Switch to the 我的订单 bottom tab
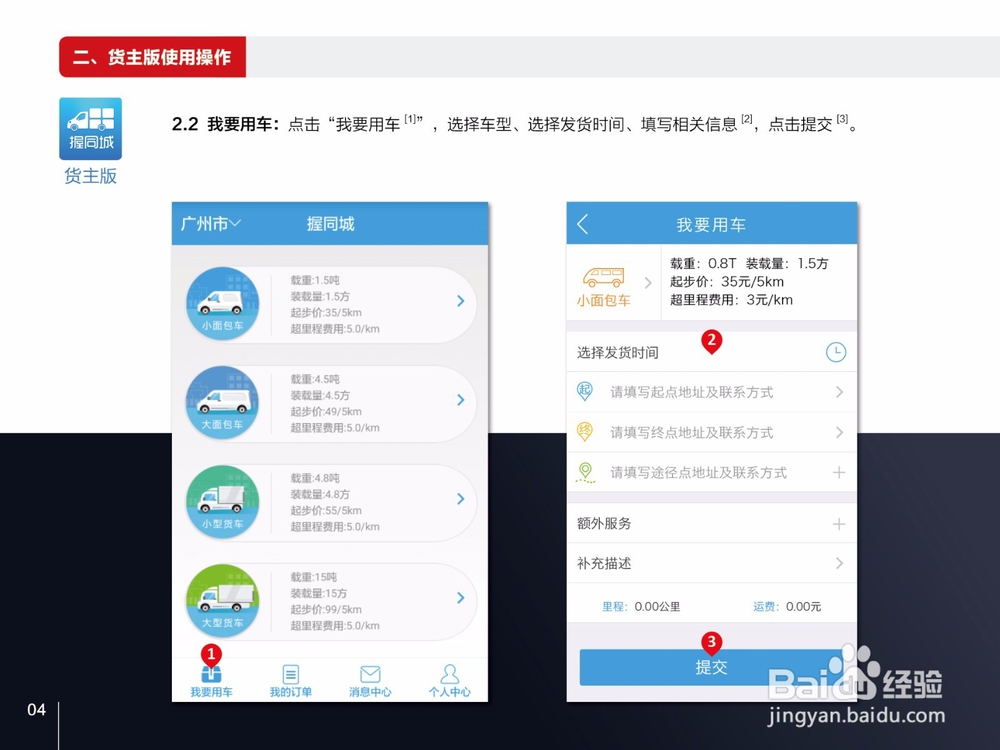The image size is (1000, 750). coord(291,680)
